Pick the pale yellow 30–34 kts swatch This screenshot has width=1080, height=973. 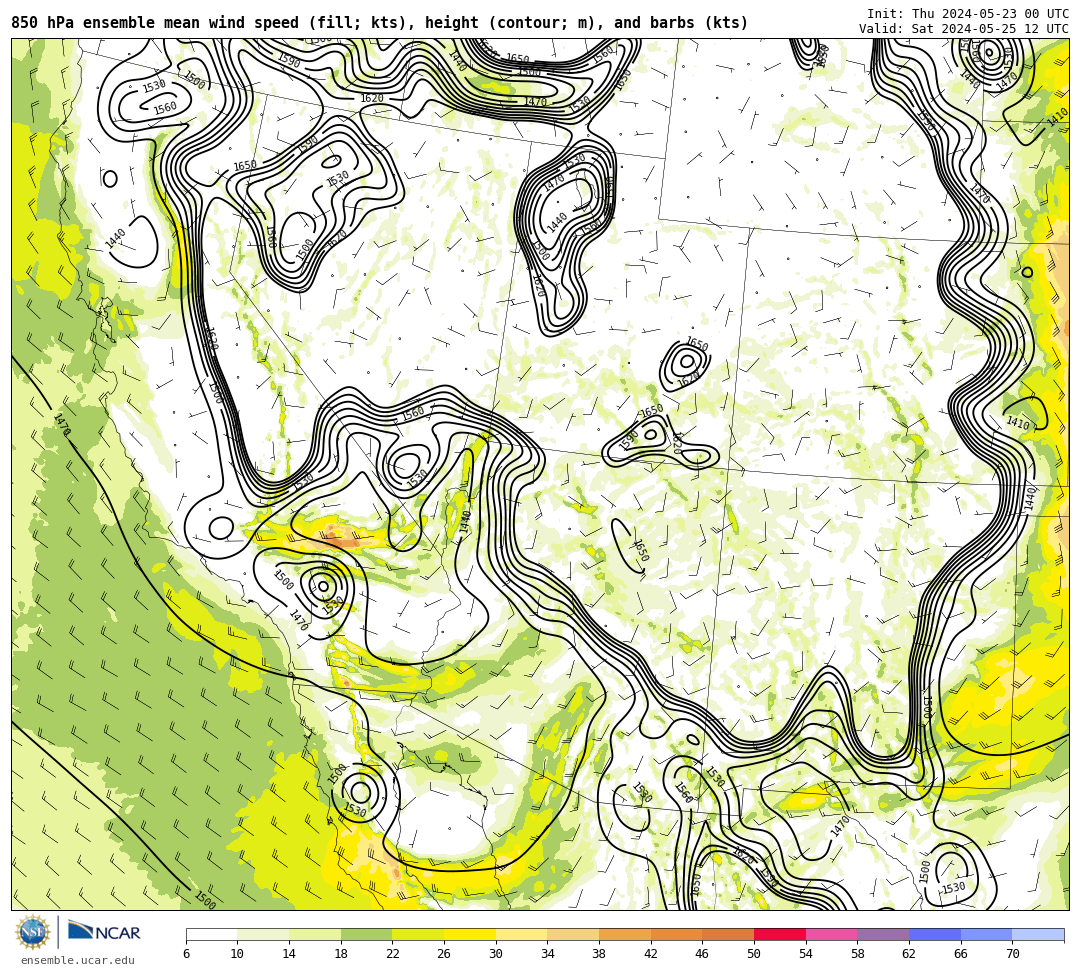click(x=521, y=934)
